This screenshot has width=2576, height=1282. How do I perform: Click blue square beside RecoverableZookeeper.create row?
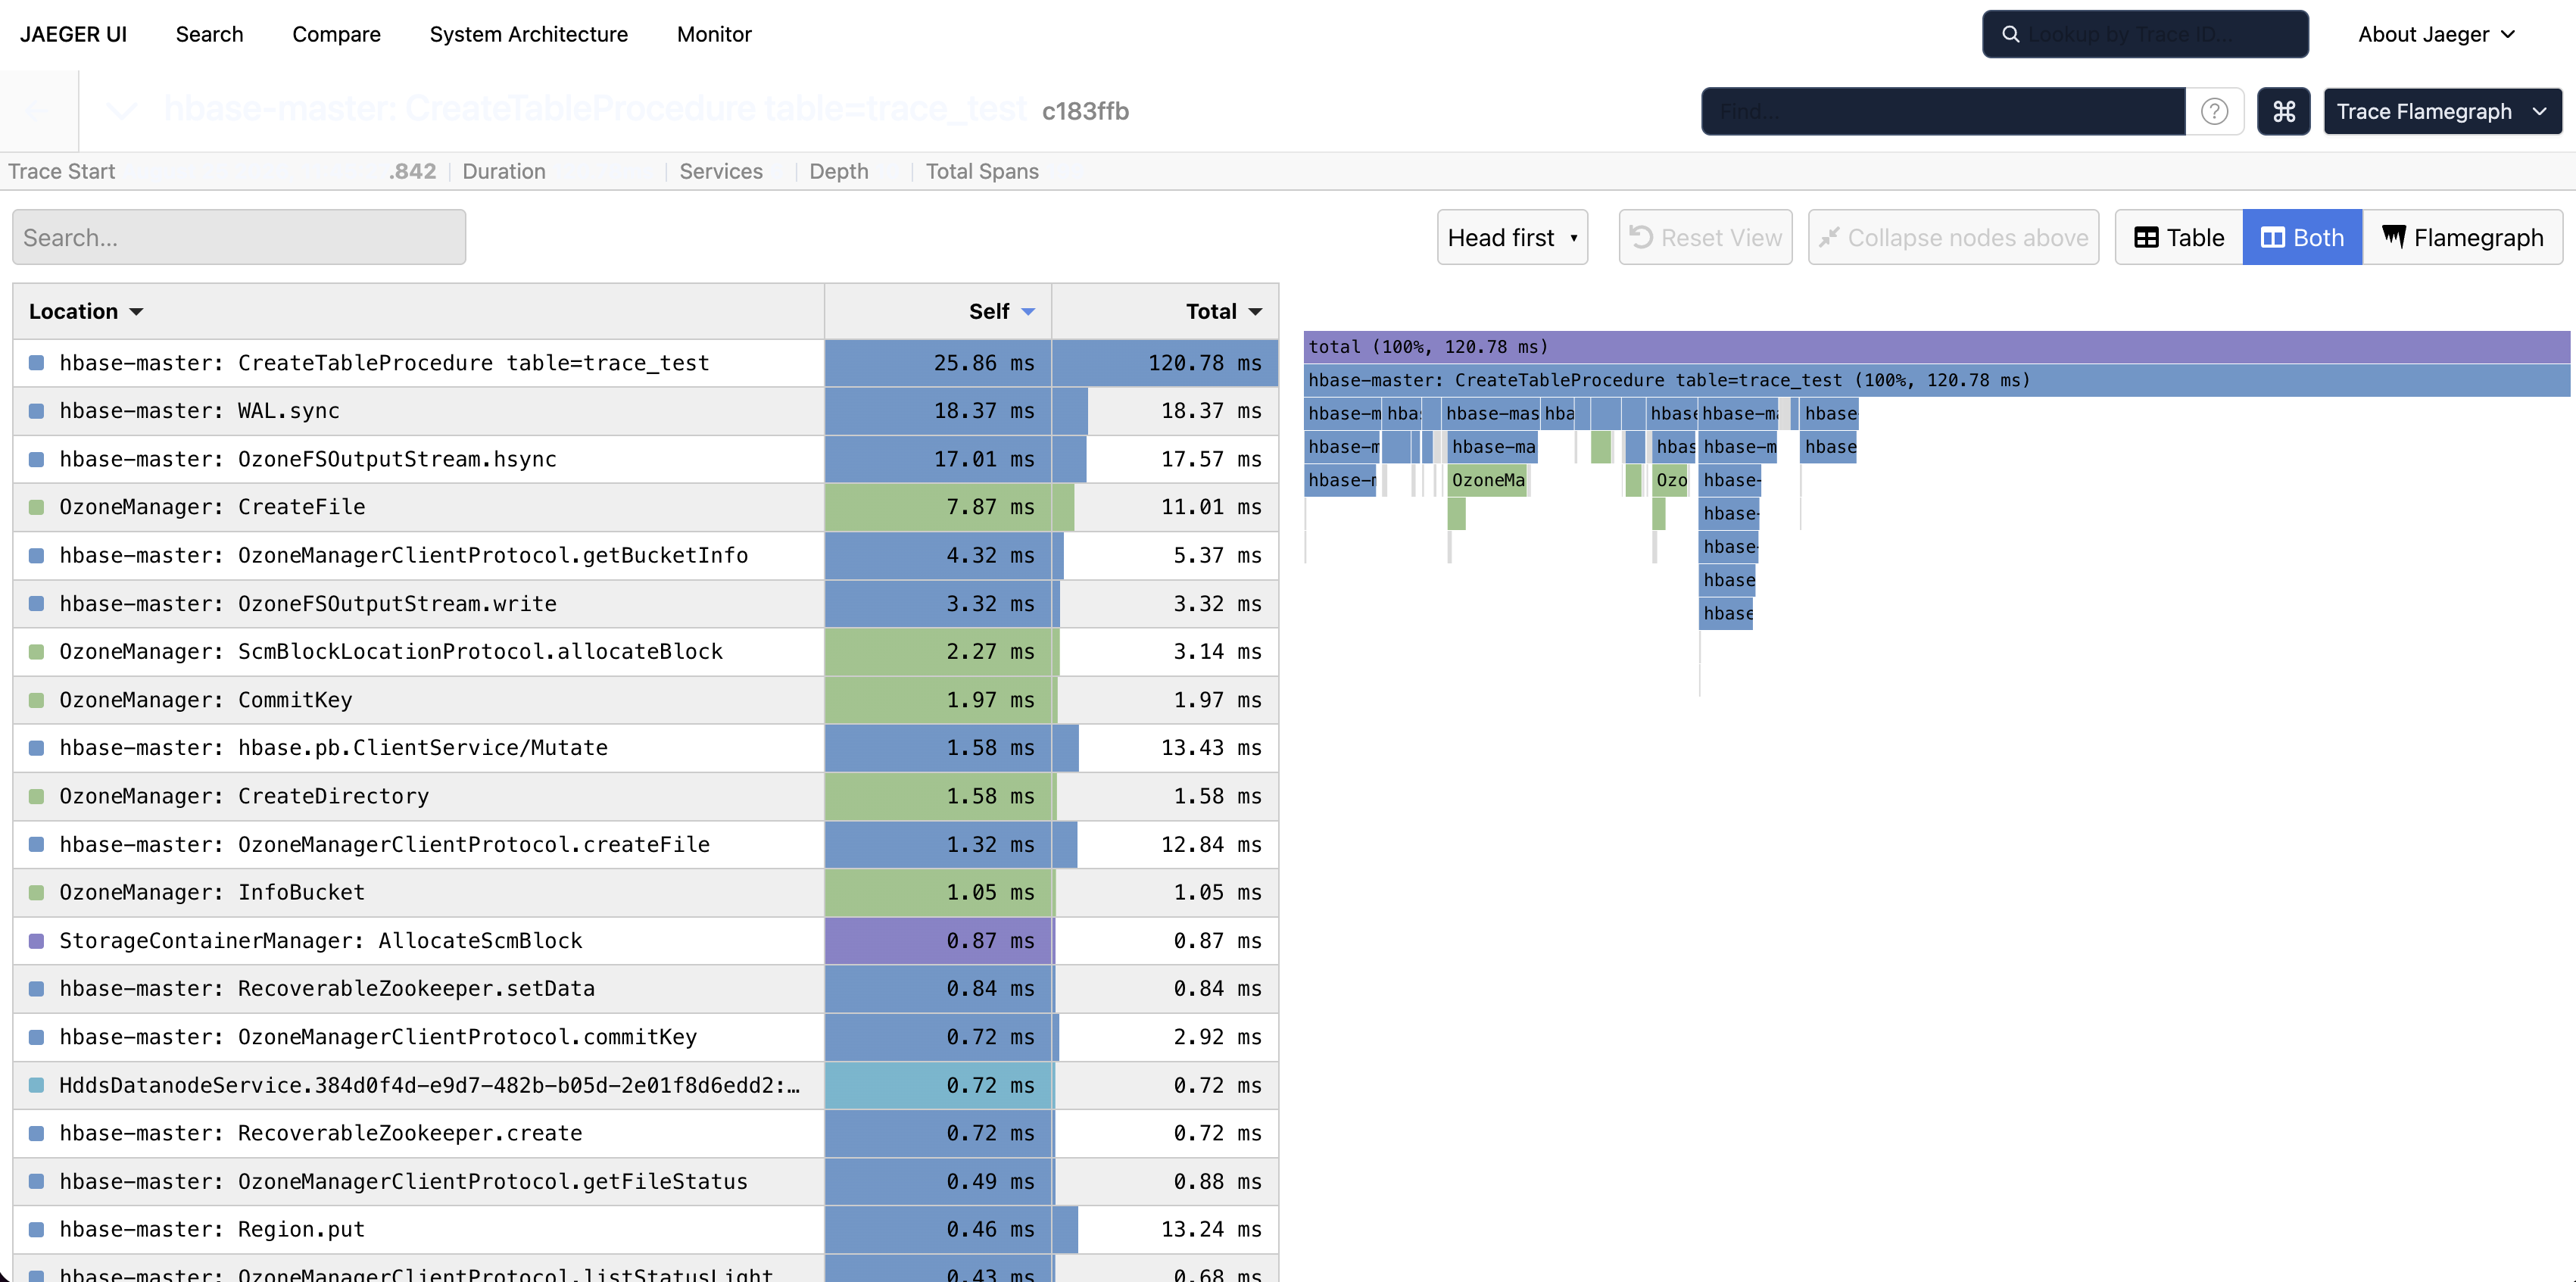tap(37, 1133)
